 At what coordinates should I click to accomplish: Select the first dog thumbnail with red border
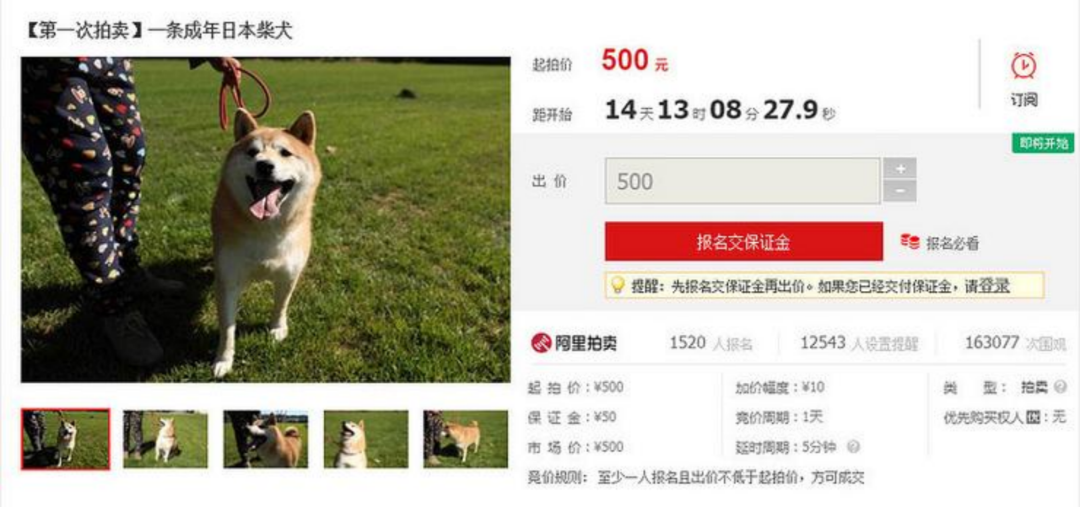(65, 439)
